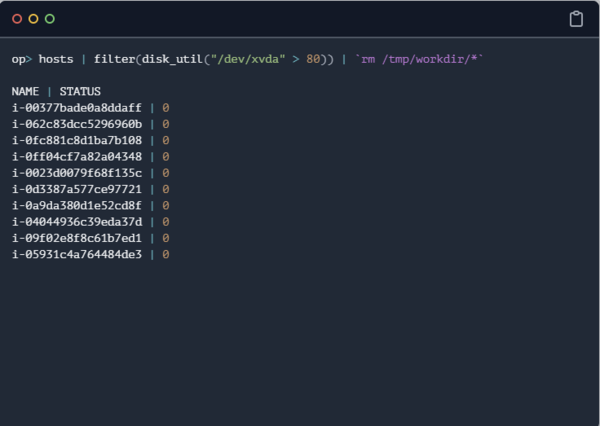The width and height of the screenshot is (600, 426).
Task: Click the yellow minimize dot
Action: (33, 19)
